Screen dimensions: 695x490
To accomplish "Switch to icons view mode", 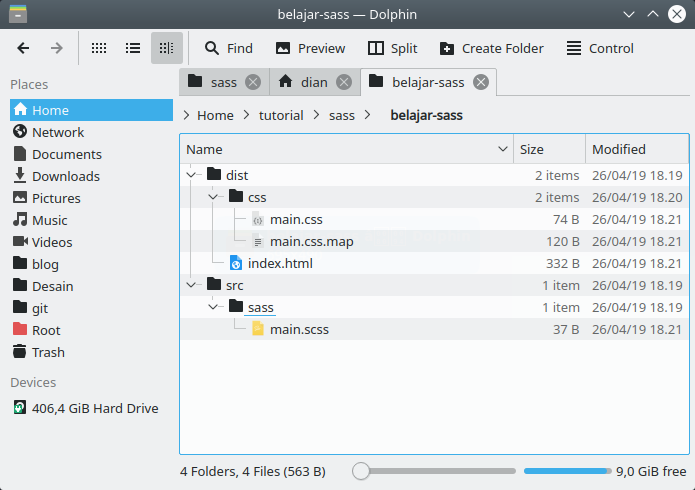I will click(99, 48).
